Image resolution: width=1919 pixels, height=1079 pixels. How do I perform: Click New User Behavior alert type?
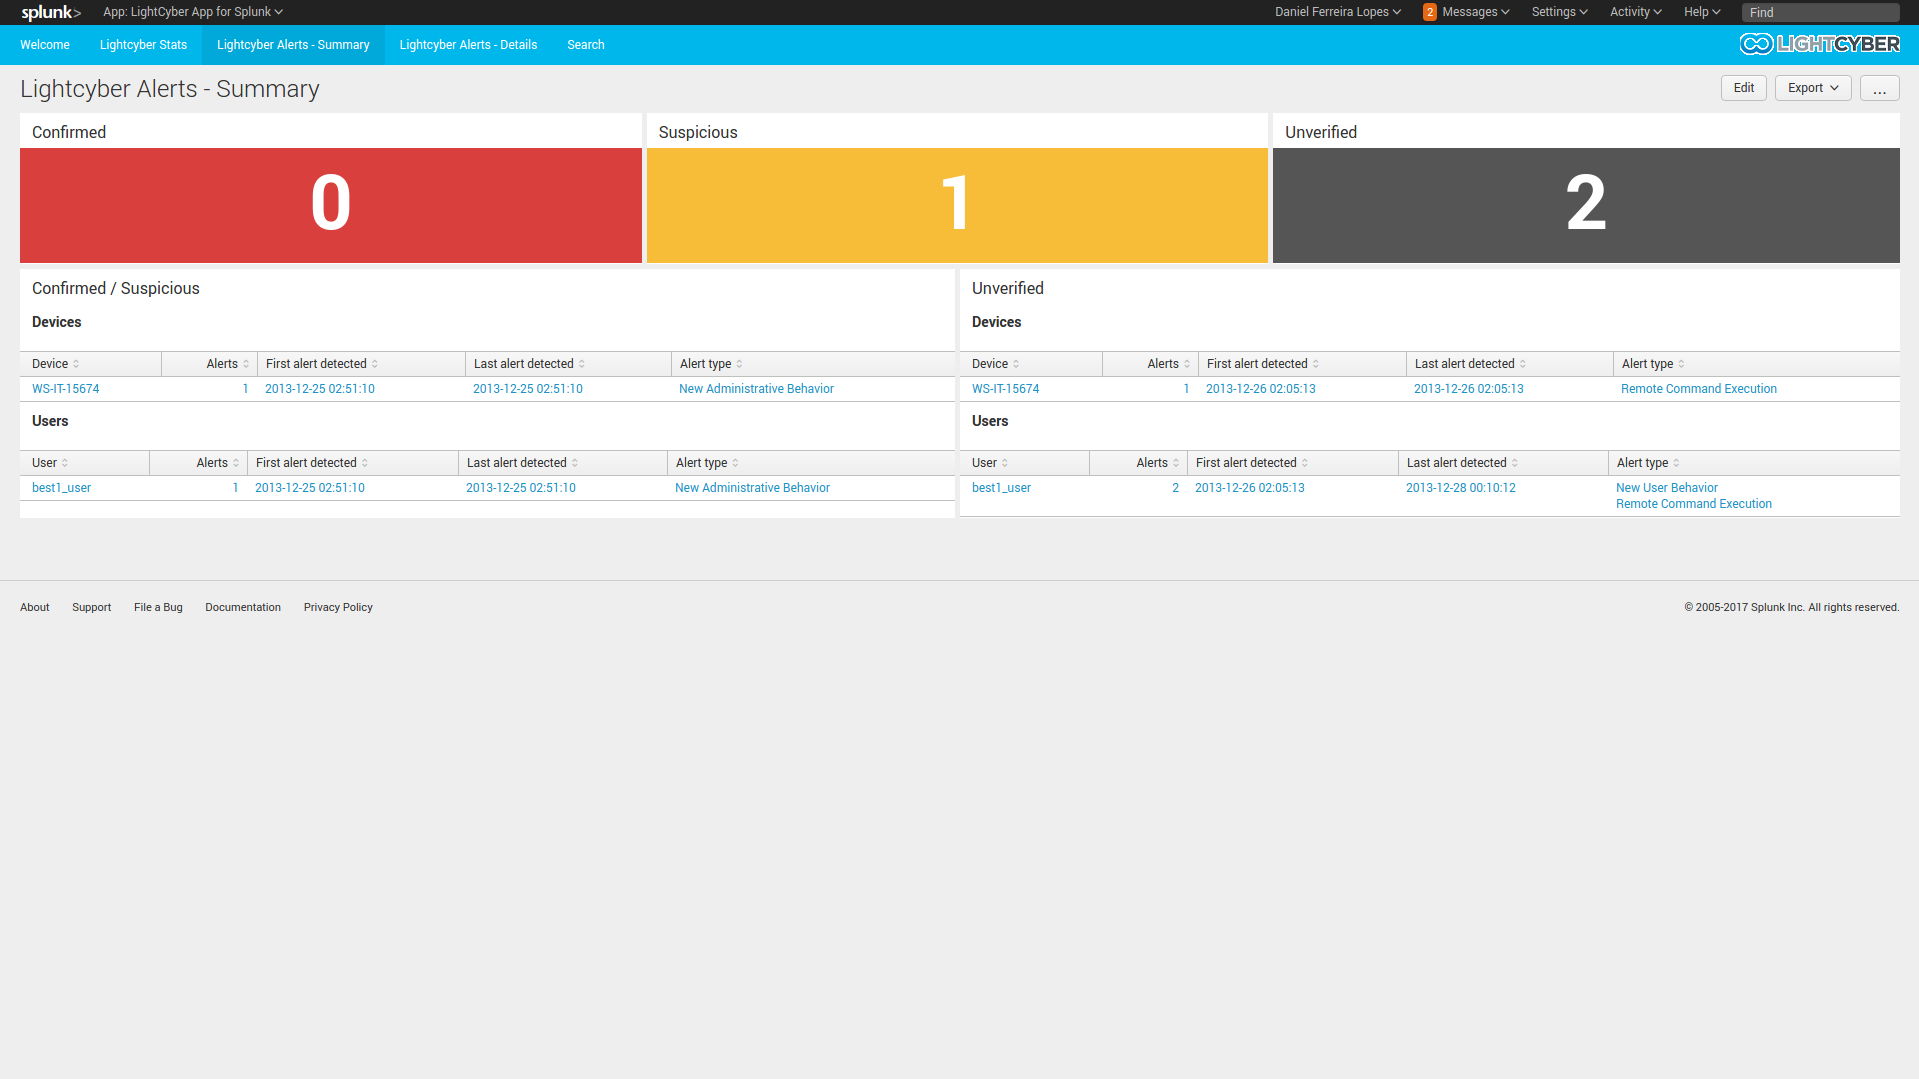point(1666,488)
